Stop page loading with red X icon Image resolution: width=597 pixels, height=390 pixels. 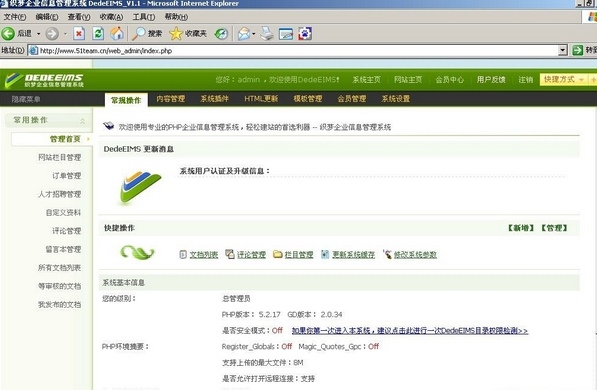coord(79,34)
